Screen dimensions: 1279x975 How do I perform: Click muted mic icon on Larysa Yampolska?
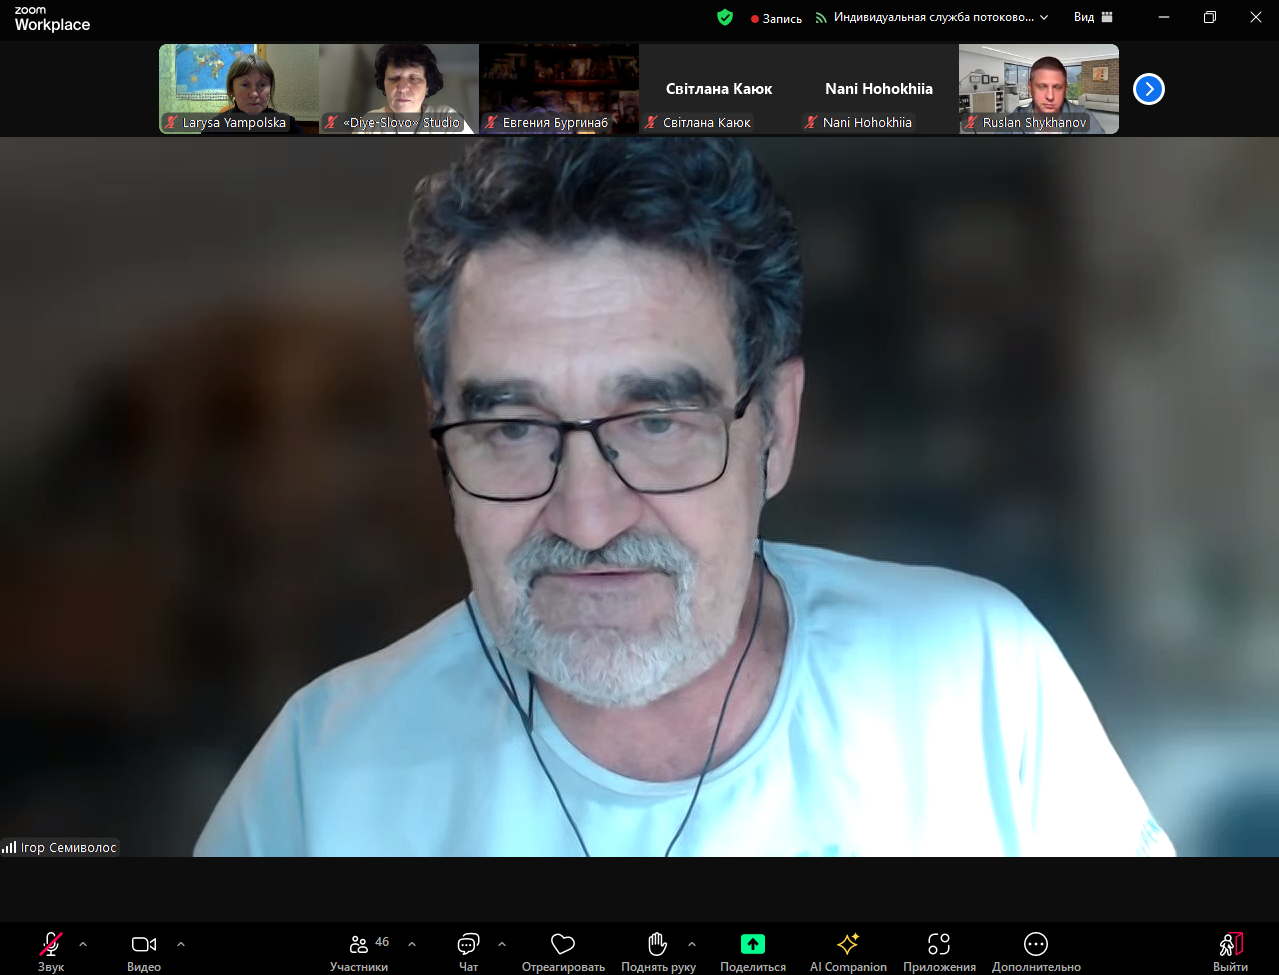tap(172, 123)
